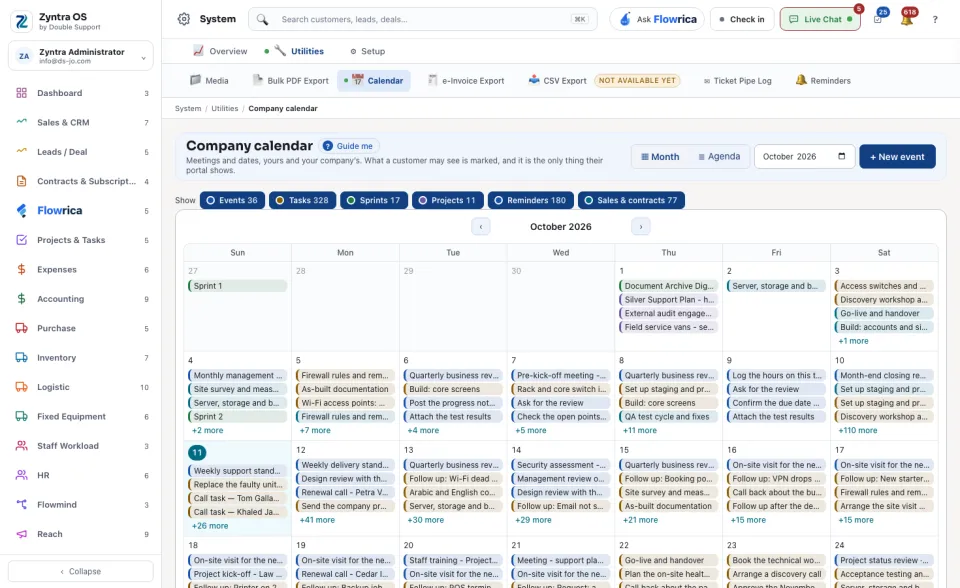The width and height of the screenshot is (960, 588).
Task: Open Ask Flowrica assistant
Action: point(657,20)
